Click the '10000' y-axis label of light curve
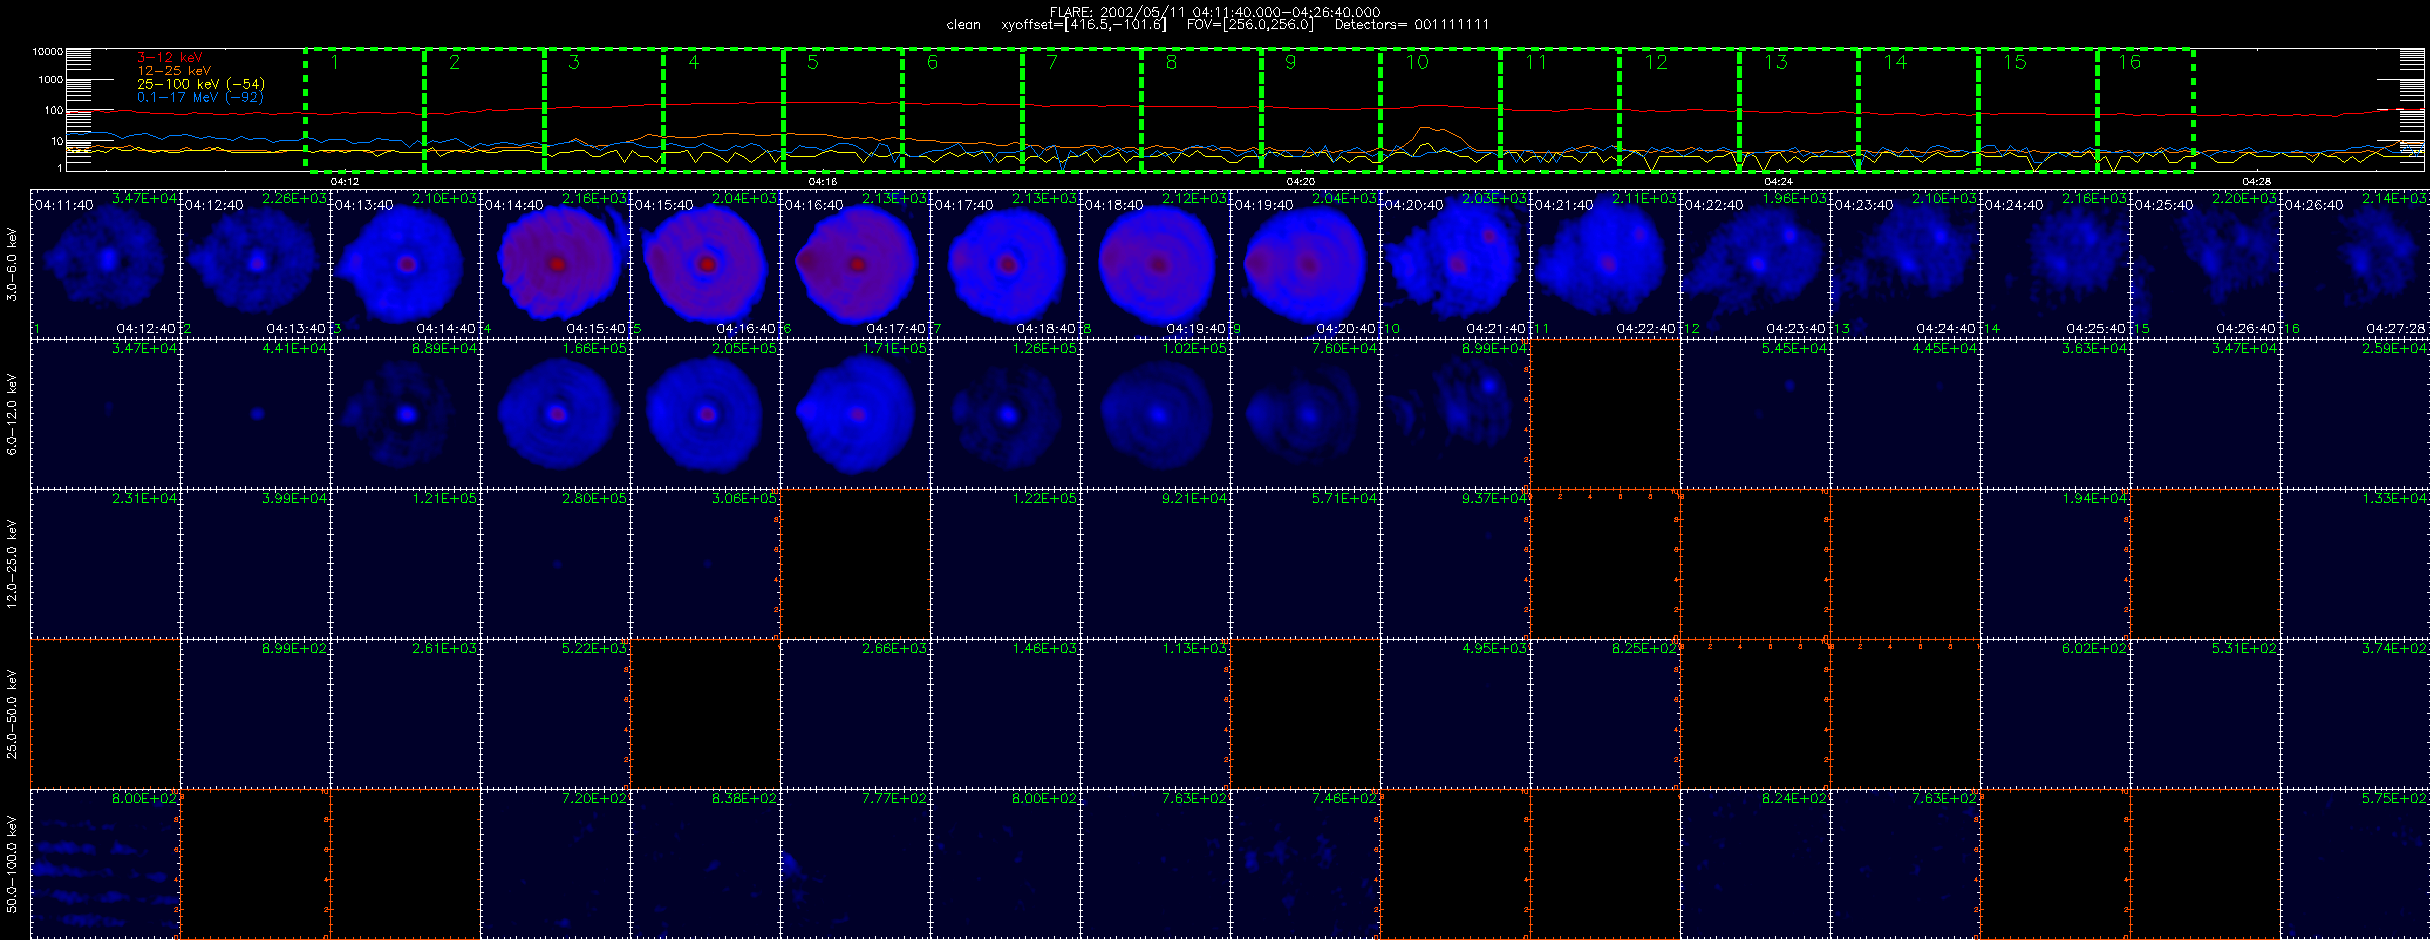The image size is (2430, 940). (x=47, y=51)
